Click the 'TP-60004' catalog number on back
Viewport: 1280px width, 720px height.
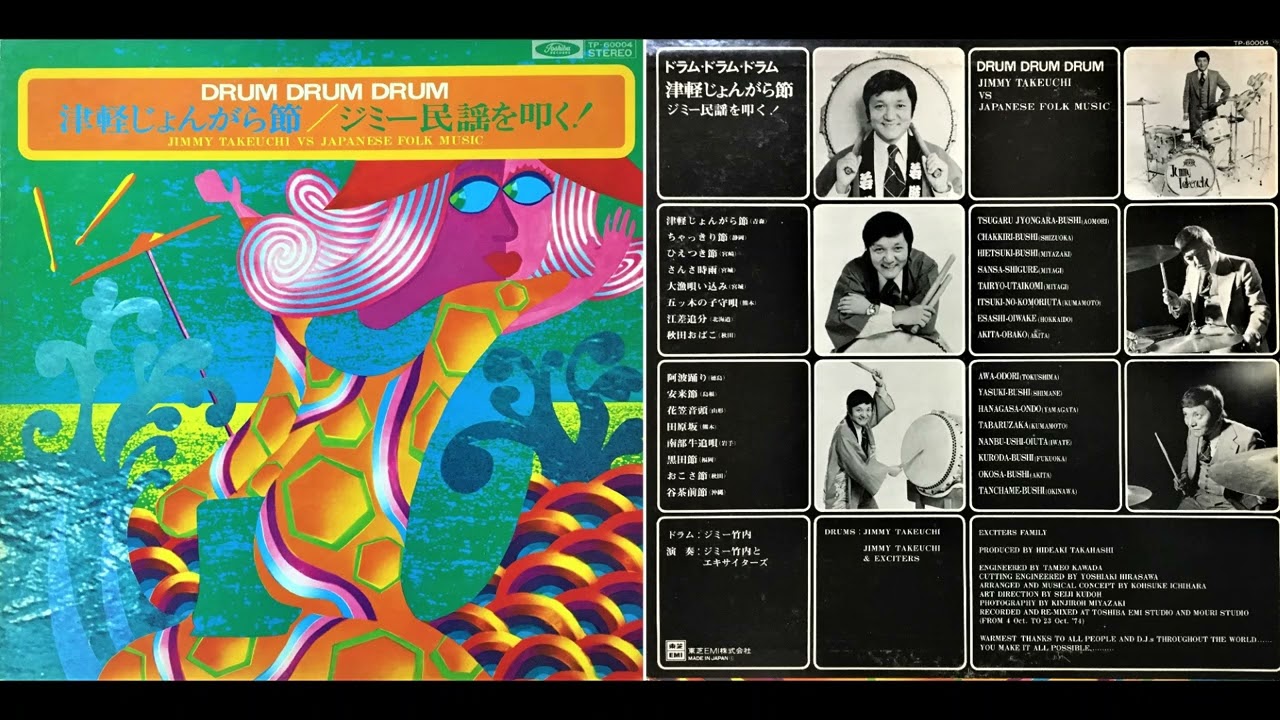1251,43
